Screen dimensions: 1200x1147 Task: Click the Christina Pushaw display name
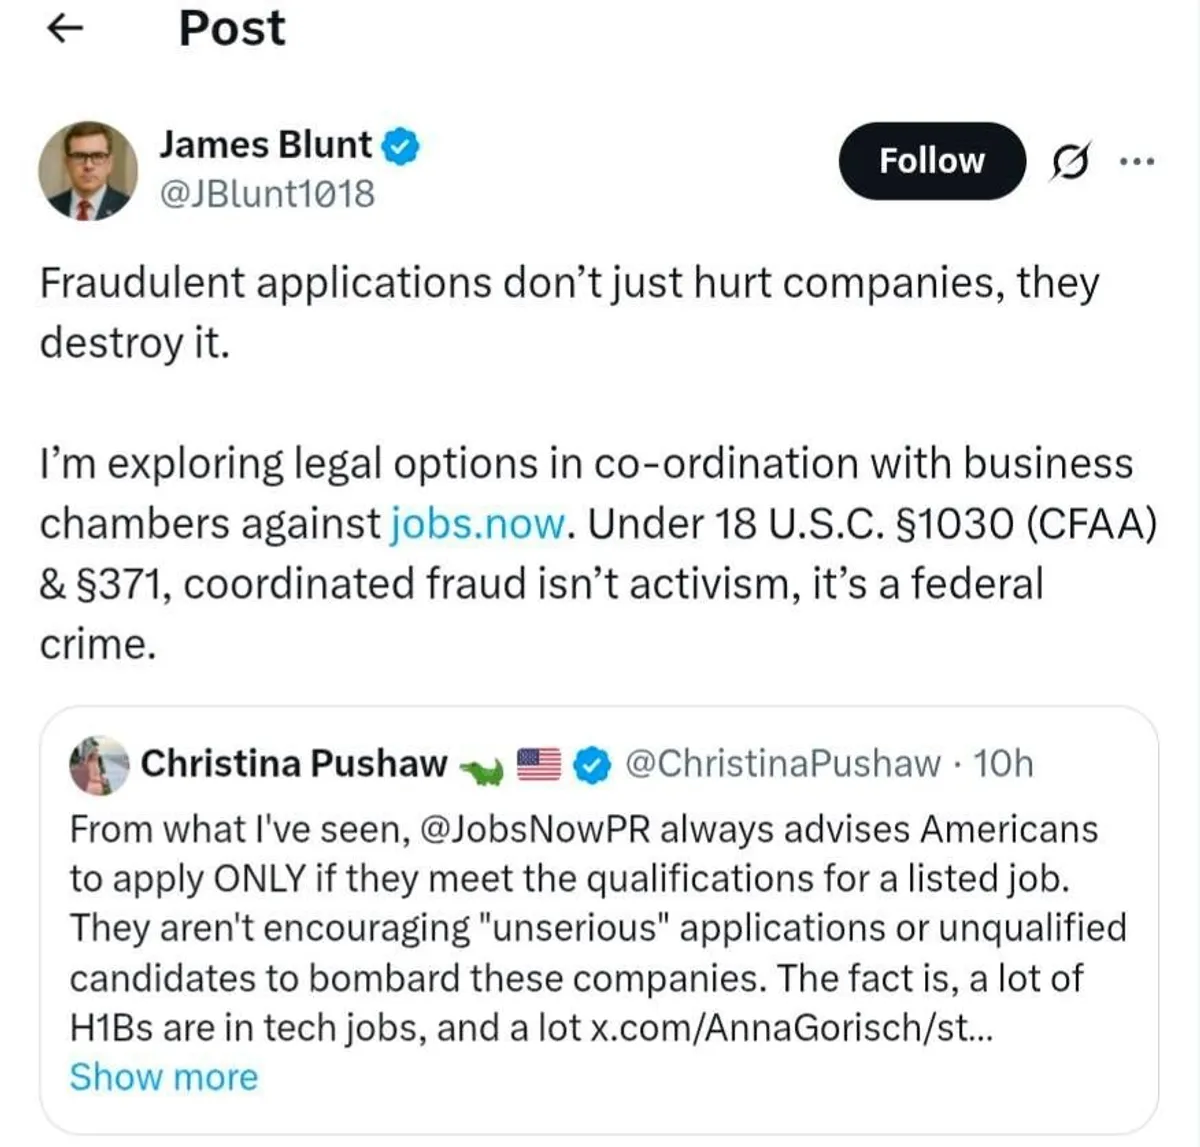(294, 764)
